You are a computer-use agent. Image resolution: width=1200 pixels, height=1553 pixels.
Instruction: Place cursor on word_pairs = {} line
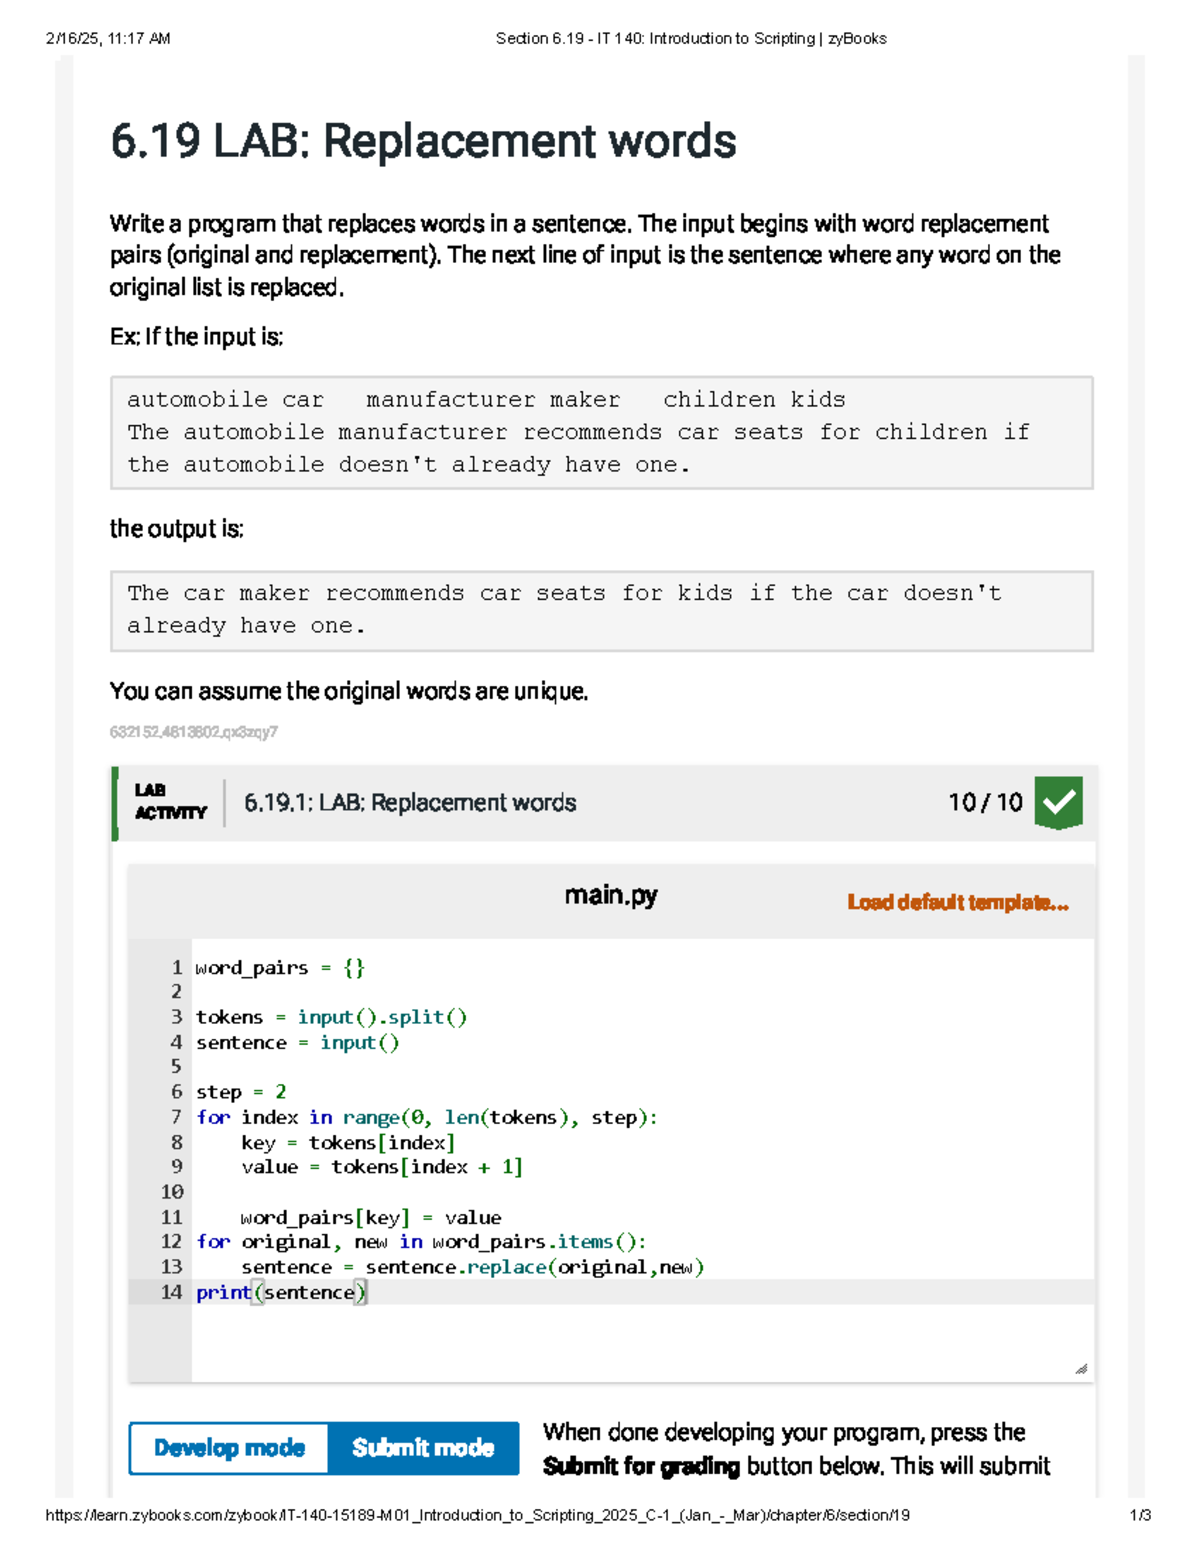click(280, 968)
